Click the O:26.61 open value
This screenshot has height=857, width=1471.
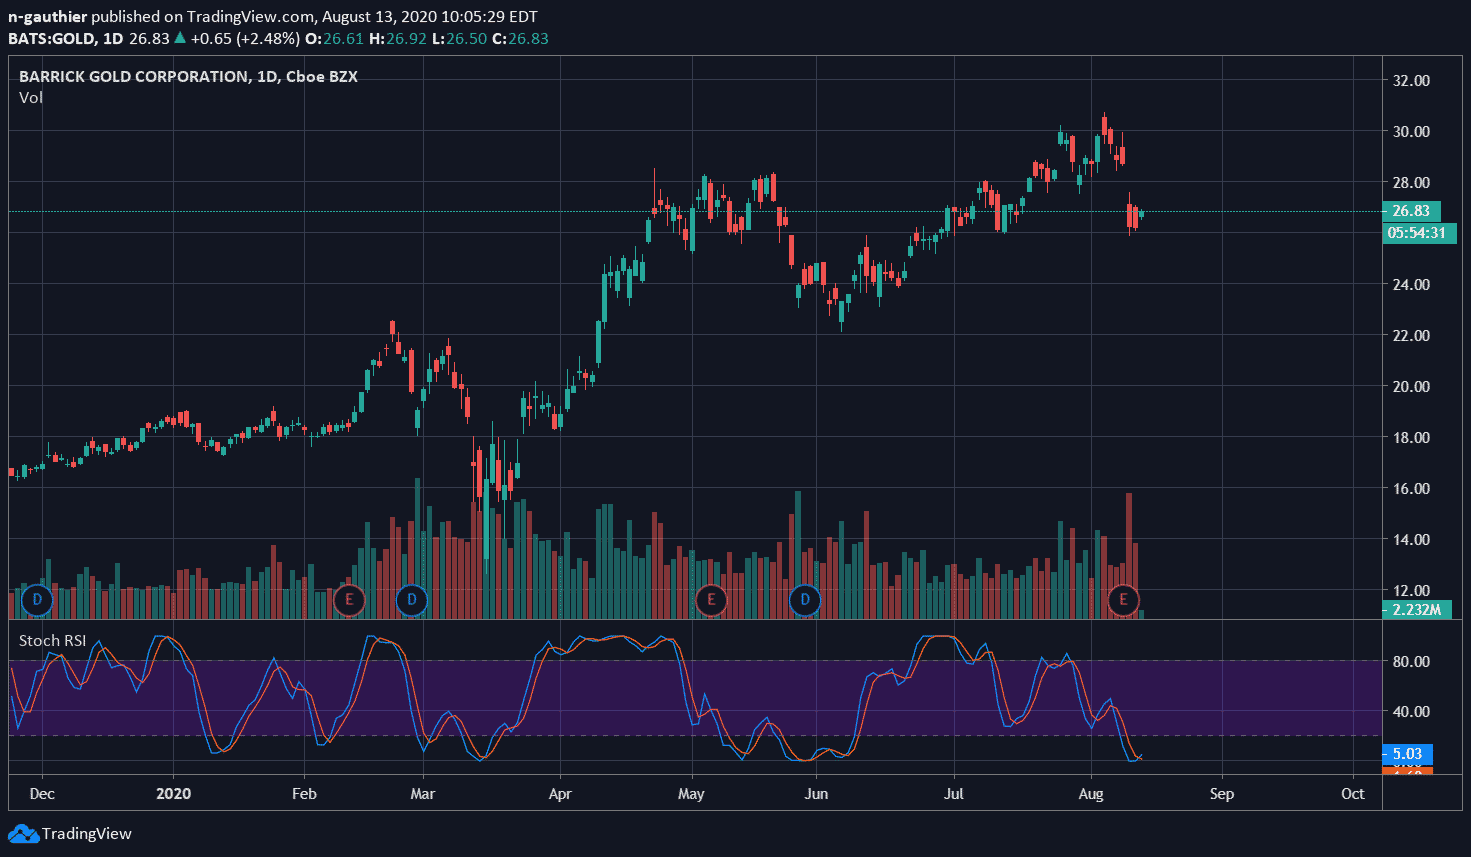coord(335,38)
